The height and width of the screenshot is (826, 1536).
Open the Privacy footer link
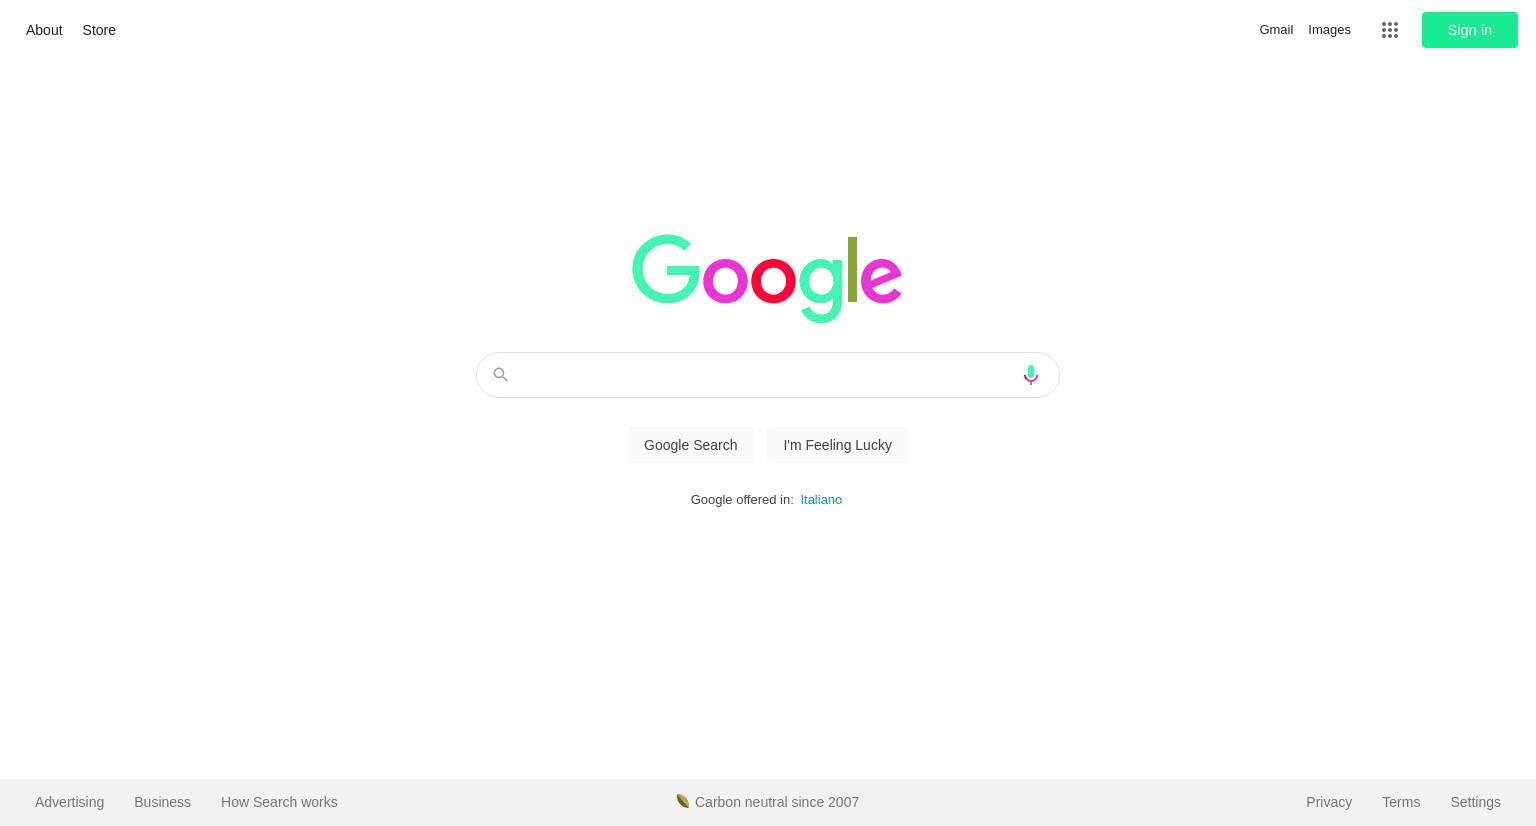point(1329,802)
